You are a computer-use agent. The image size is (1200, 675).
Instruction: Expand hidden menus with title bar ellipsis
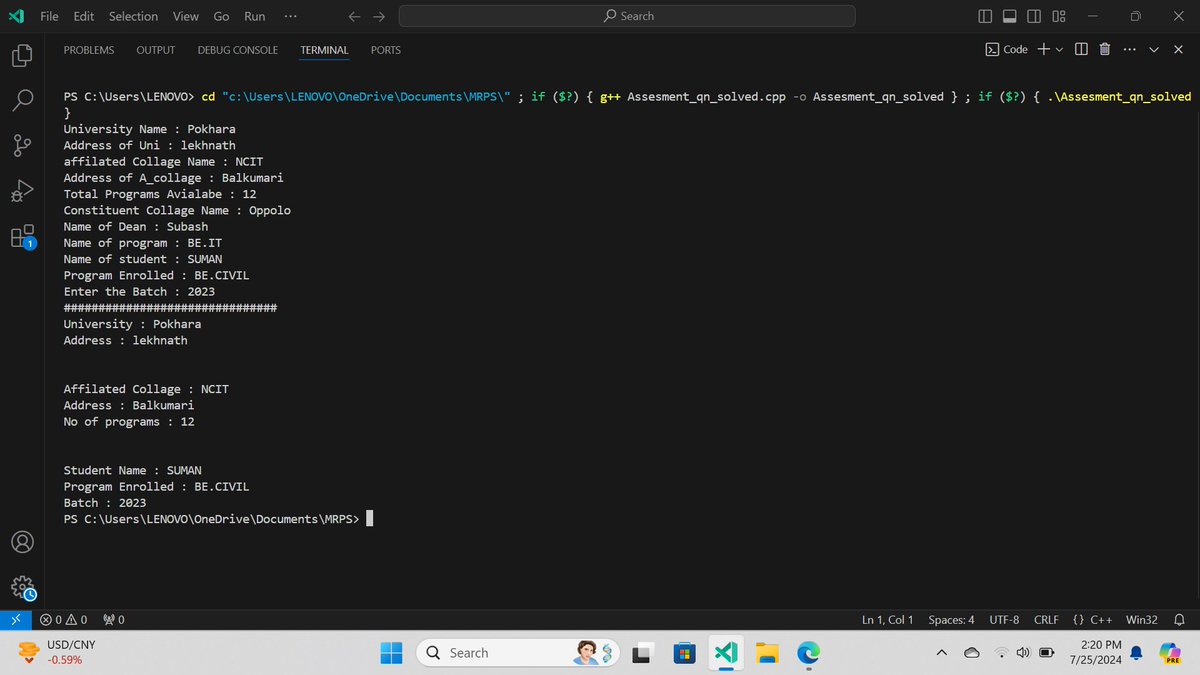[x=290, y=16]
